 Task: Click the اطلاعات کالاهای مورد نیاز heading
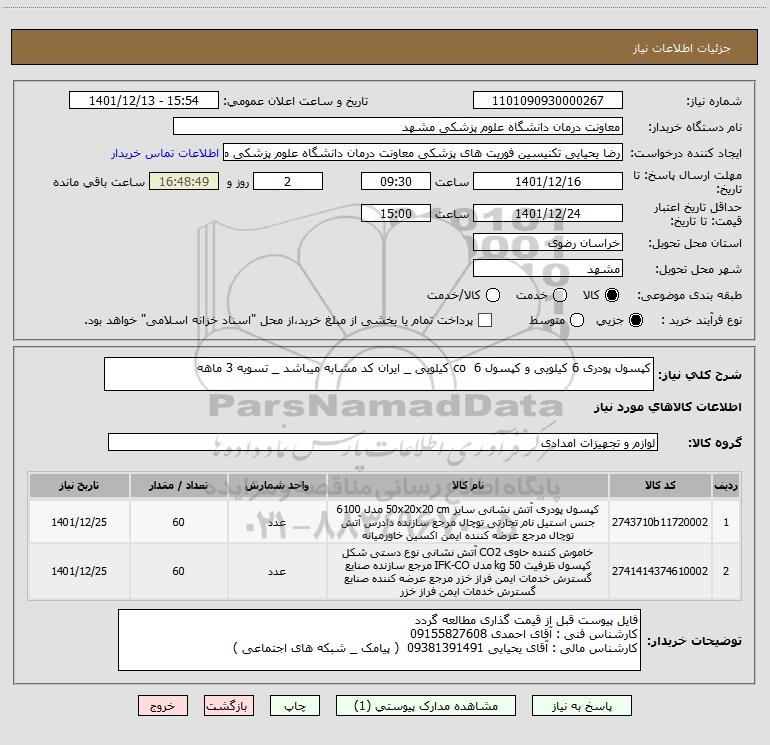(668, 407)
